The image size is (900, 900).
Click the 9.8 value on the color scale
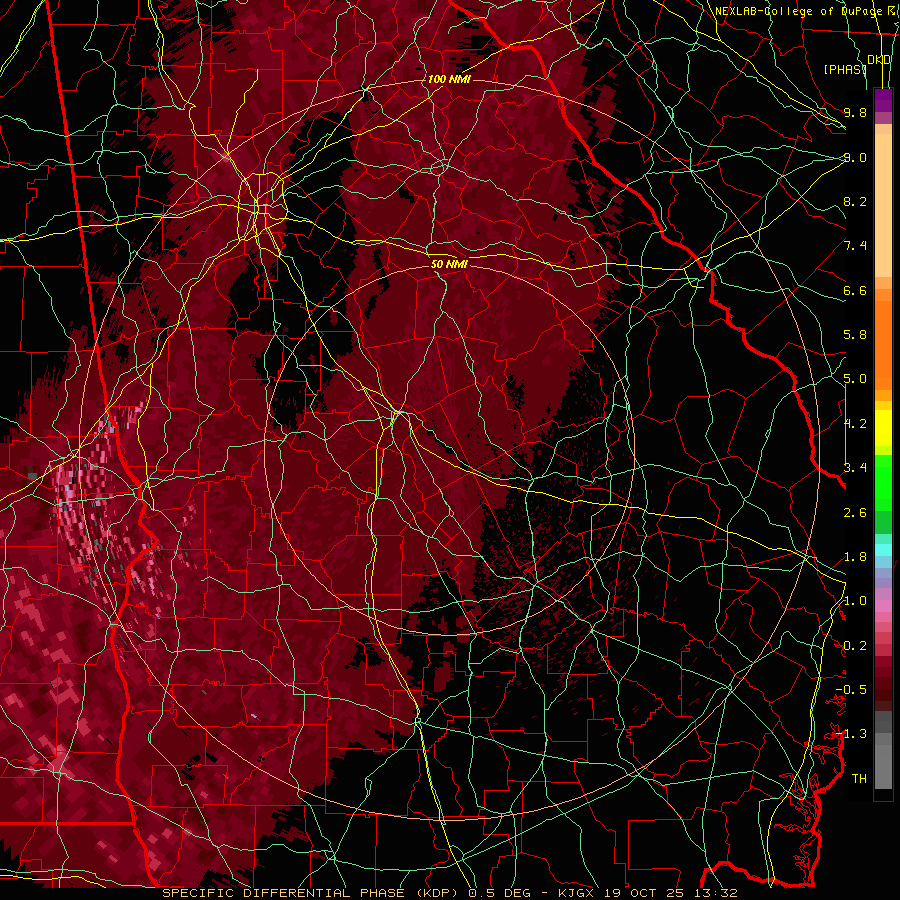[x=855, y=112]
